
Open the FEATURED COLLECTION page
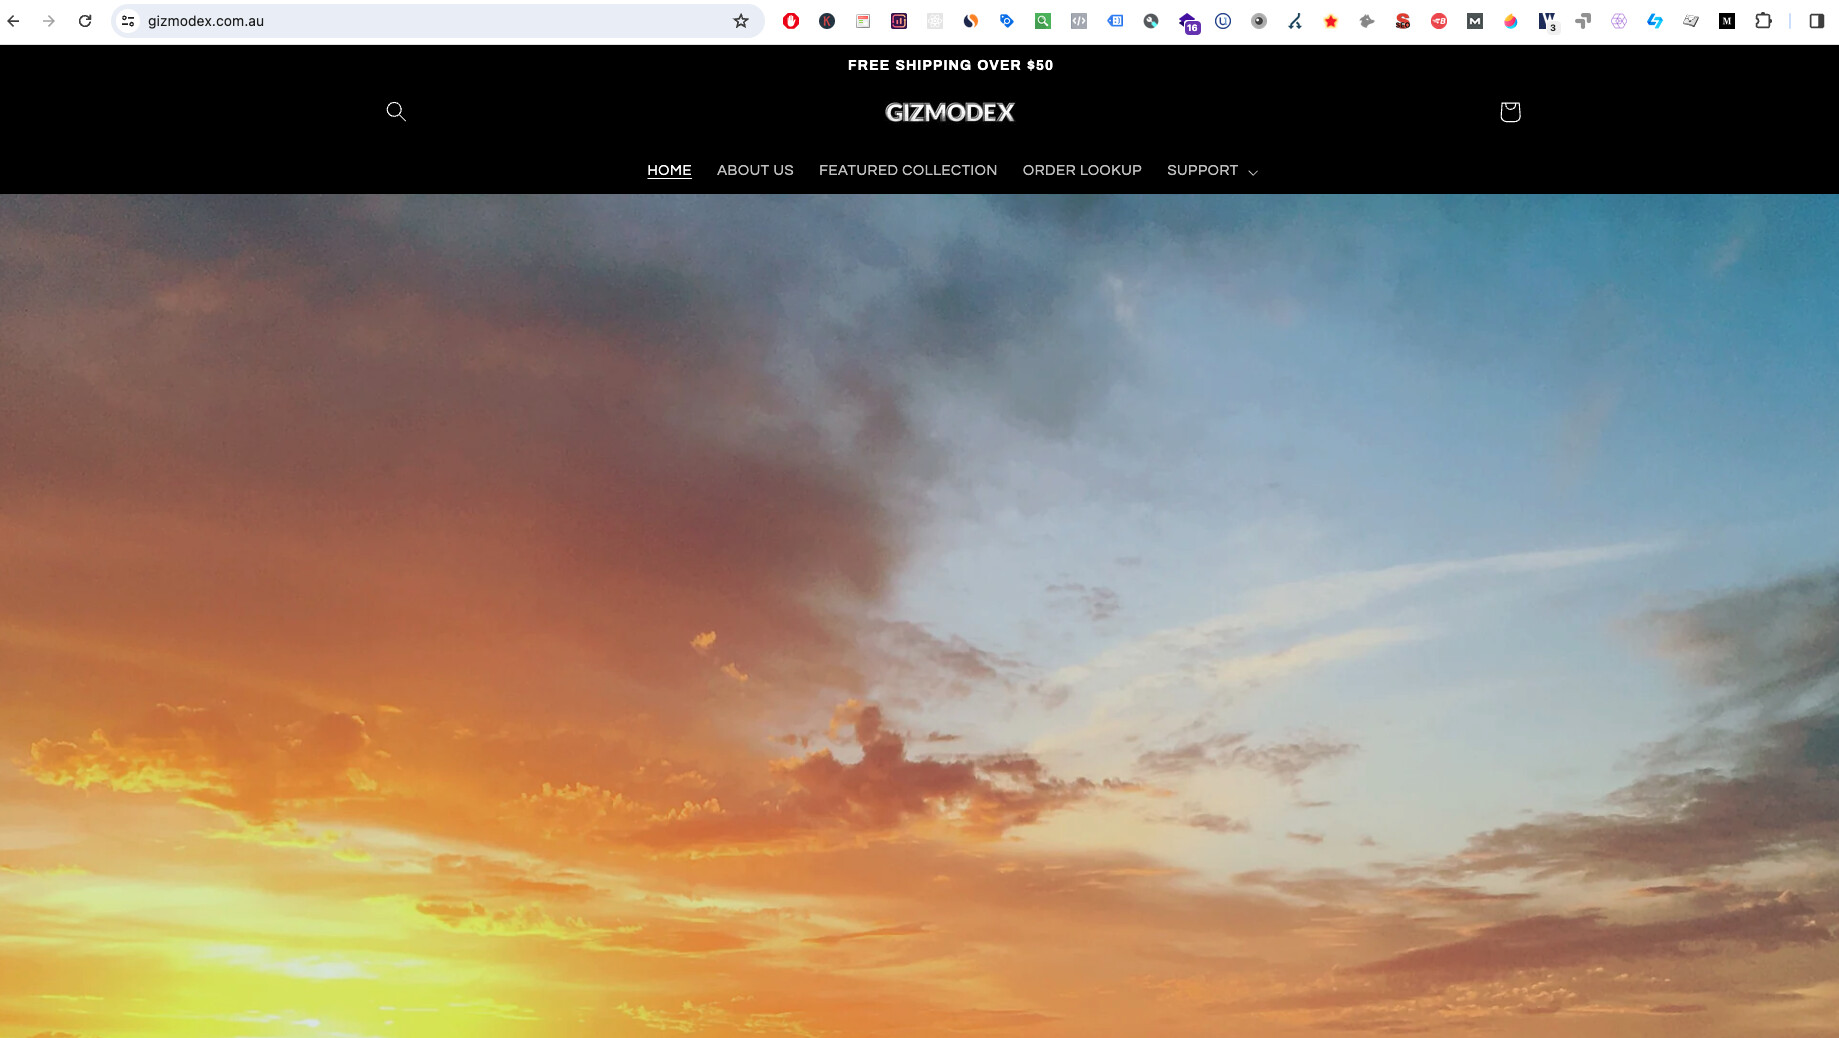(908, 170)
